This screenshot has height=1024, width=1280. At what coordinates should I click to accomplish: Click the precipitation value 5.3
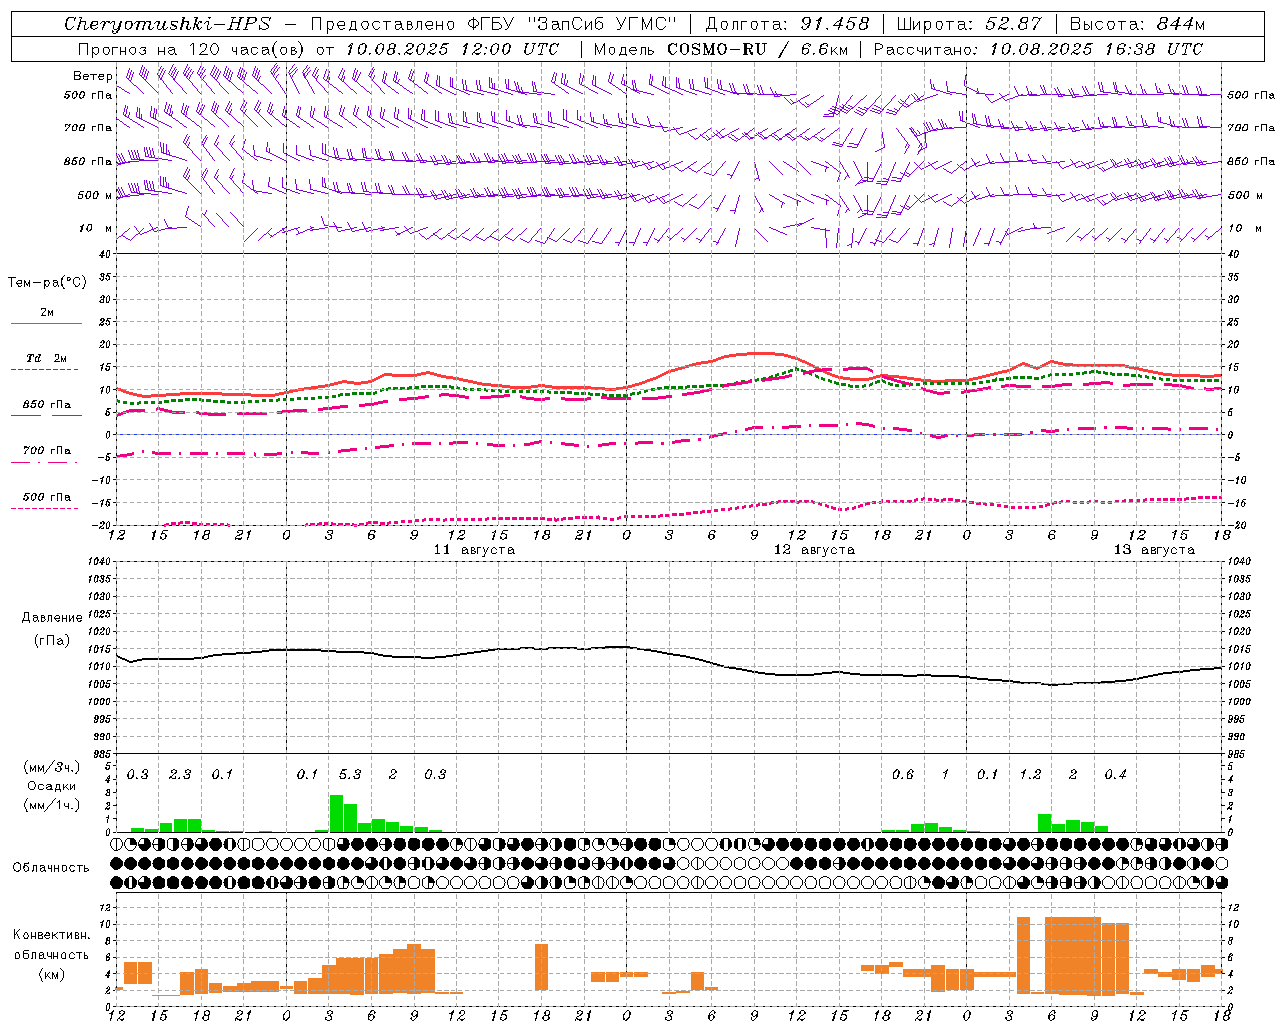coord(350,775)
